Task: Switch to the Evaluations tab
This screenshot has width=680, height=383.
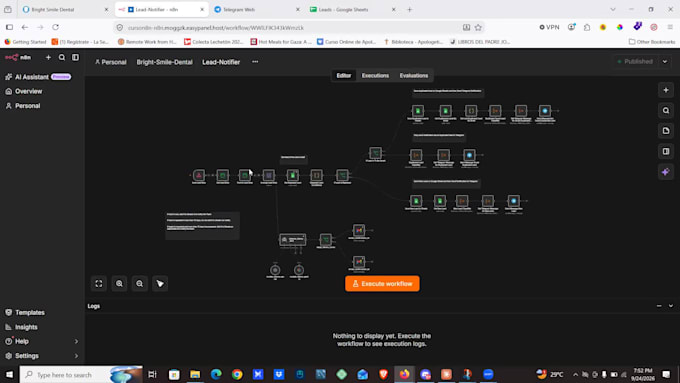Action: tap(414, 75)
